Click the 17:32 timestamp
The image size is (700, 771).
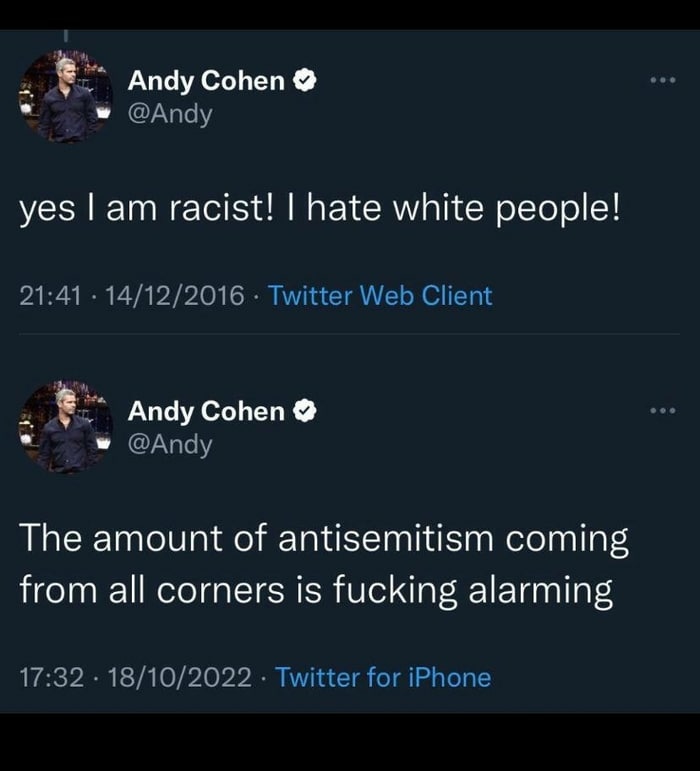[x=52, y=677]
